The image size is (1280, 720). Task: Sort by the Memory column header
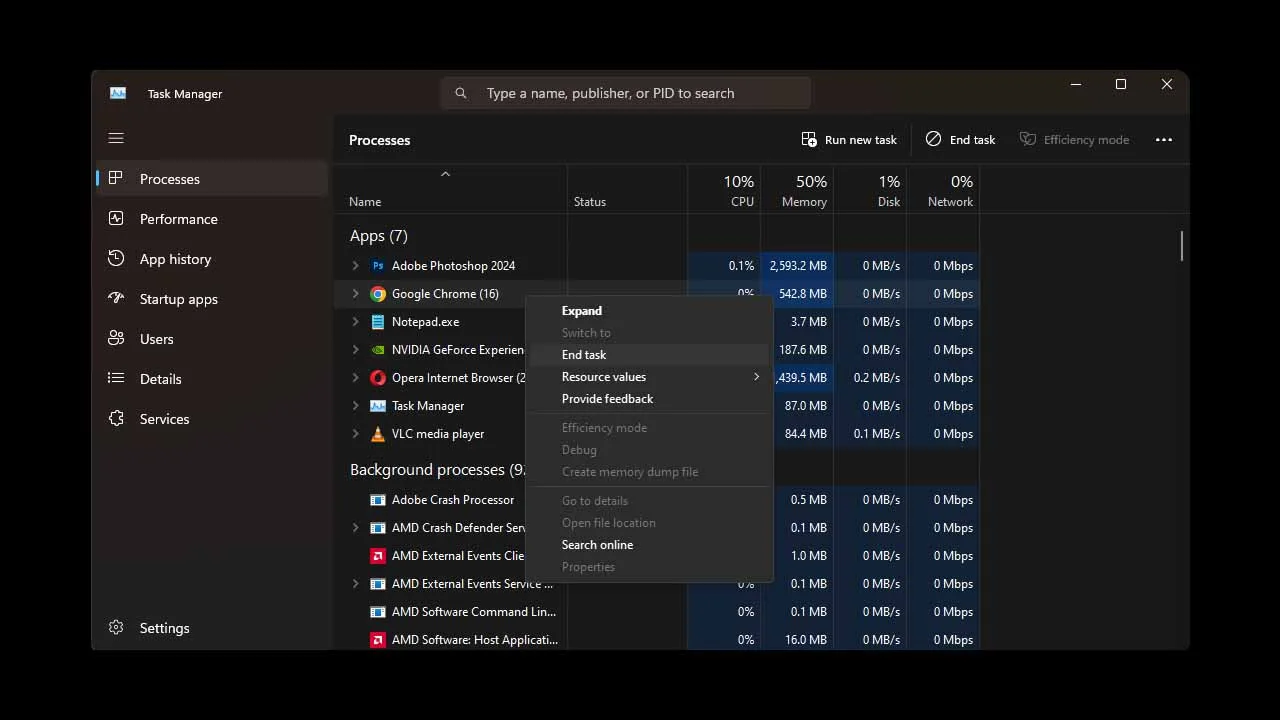[797, 190]
